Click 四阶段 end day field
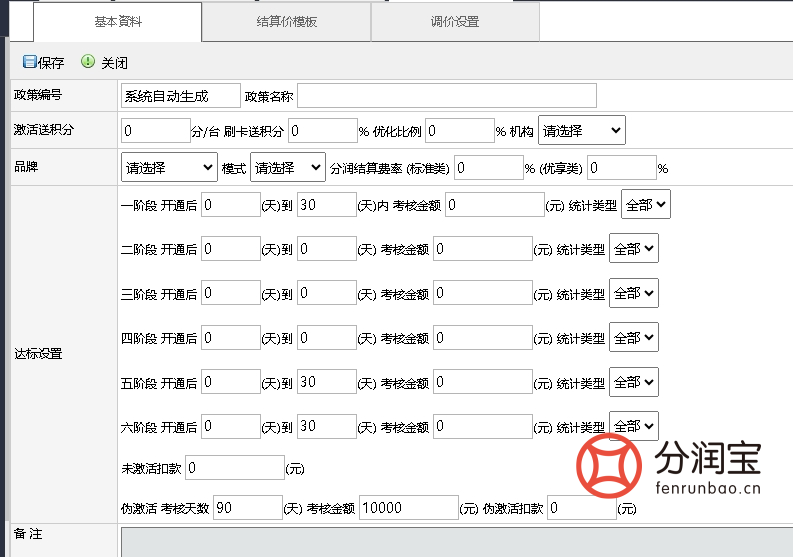This screenshot has height=557, width=793. click(327, 337)
